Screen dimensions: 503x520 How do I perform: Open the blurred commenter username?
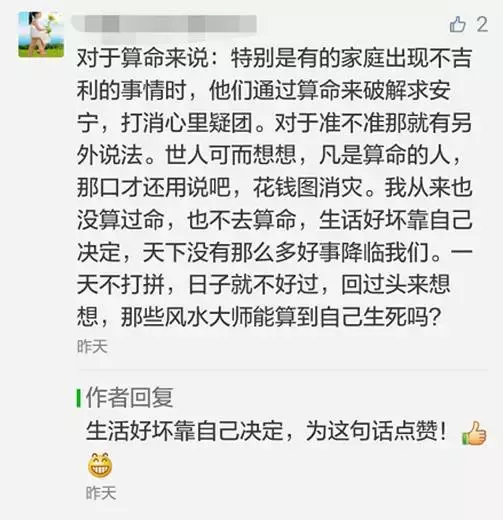tap(164, 24)
